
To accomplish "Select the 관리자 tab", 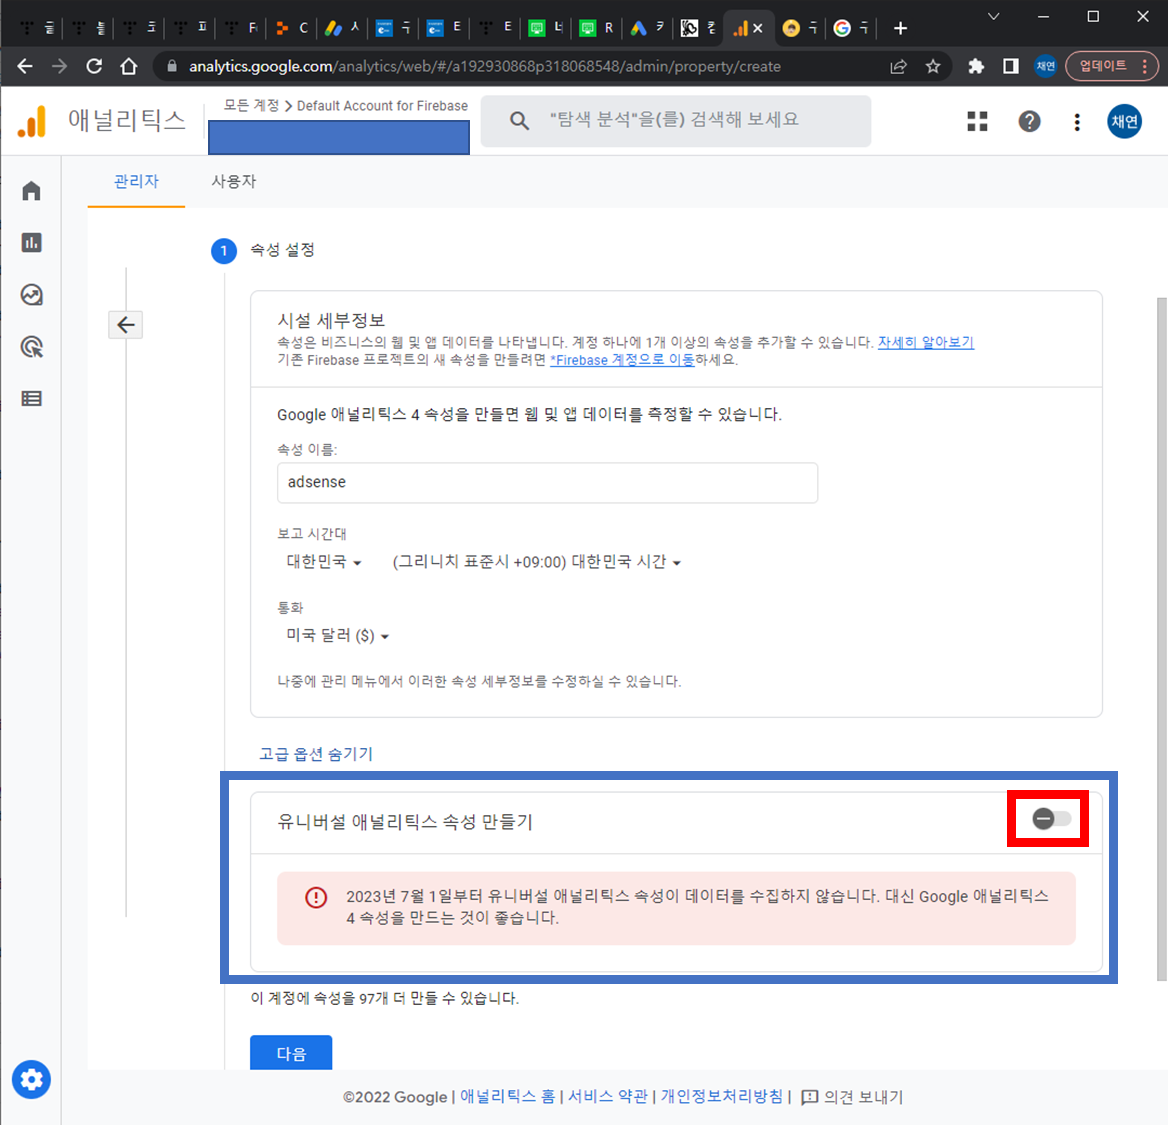I will click(x=136, y=181).
